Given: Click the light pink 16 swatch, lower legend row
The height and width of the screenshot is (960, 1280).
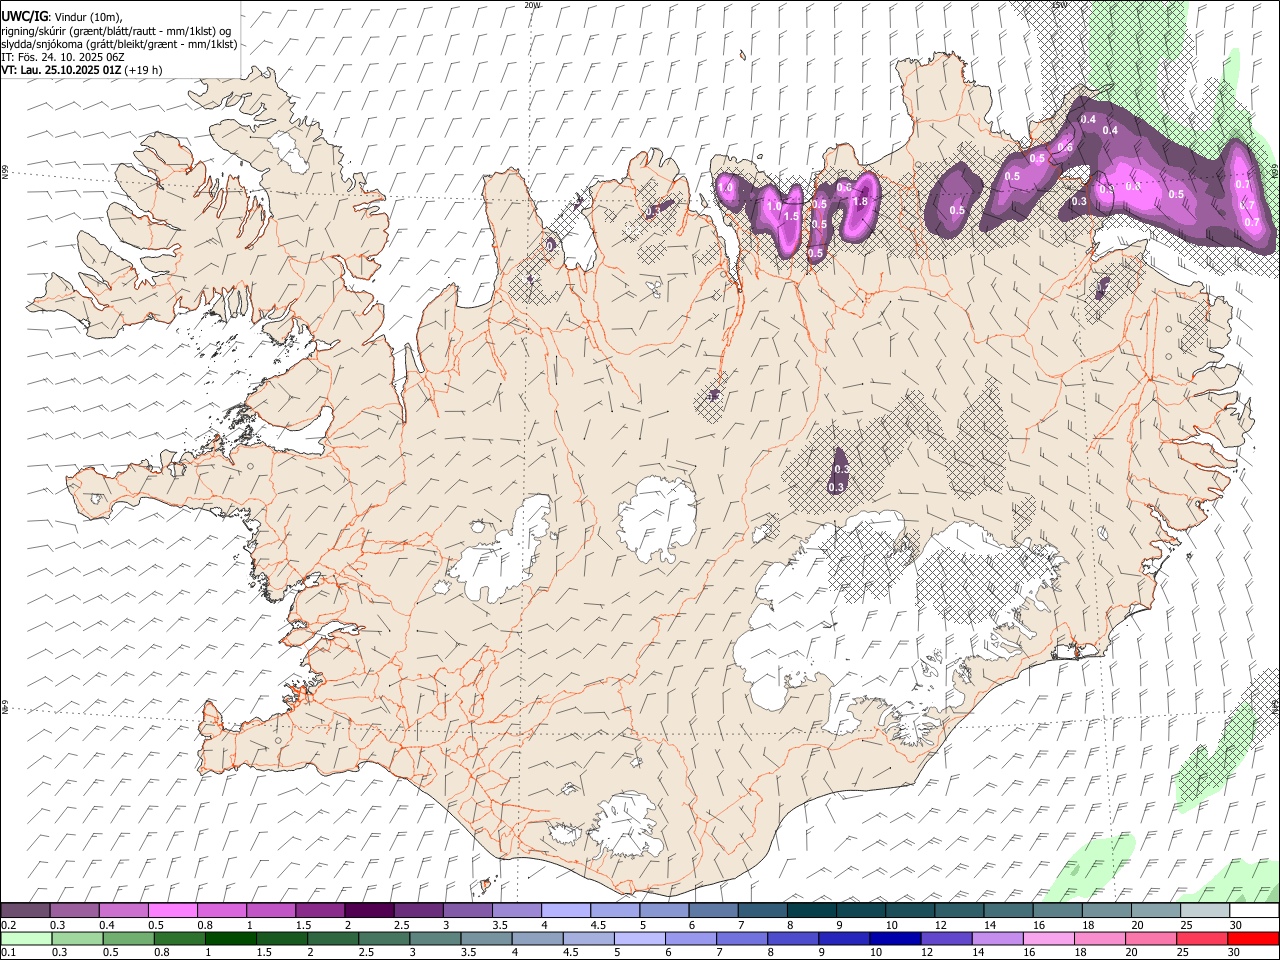Looking at the screenshot, I should (x=1048, y=938).
